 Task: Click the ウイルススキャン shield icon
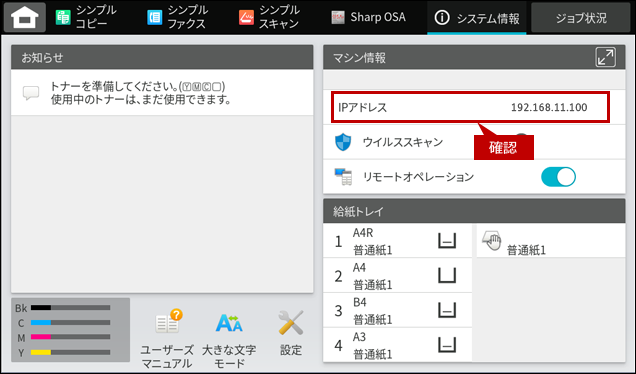pyautogui.click(x=343, y=142)
